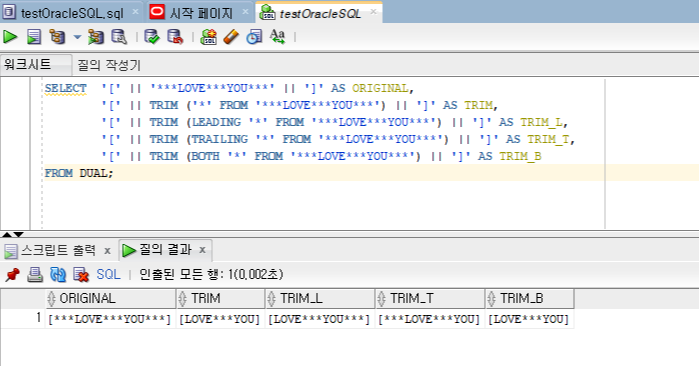The image size is (699, 366).
Task: Click 인출된 모든 행 status text
Action: pyautogui.click(x=211, y=274)
